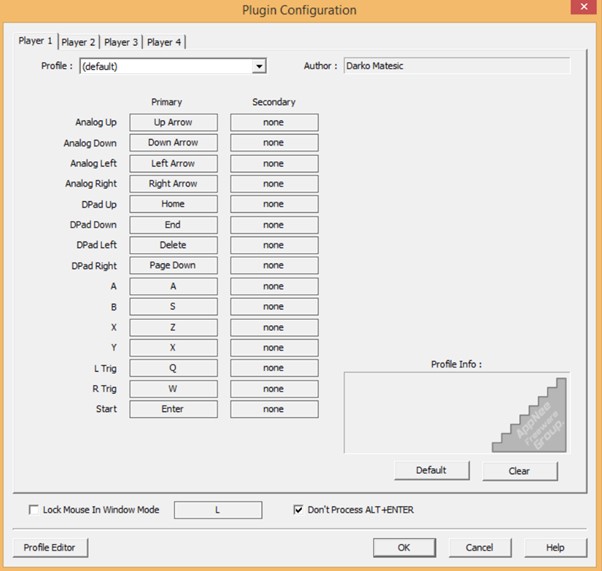Image resolution: width=602 pixels, height=571 pixels.
Task: Rebind Start primary key Enter
Action: (x=174, y=409)
